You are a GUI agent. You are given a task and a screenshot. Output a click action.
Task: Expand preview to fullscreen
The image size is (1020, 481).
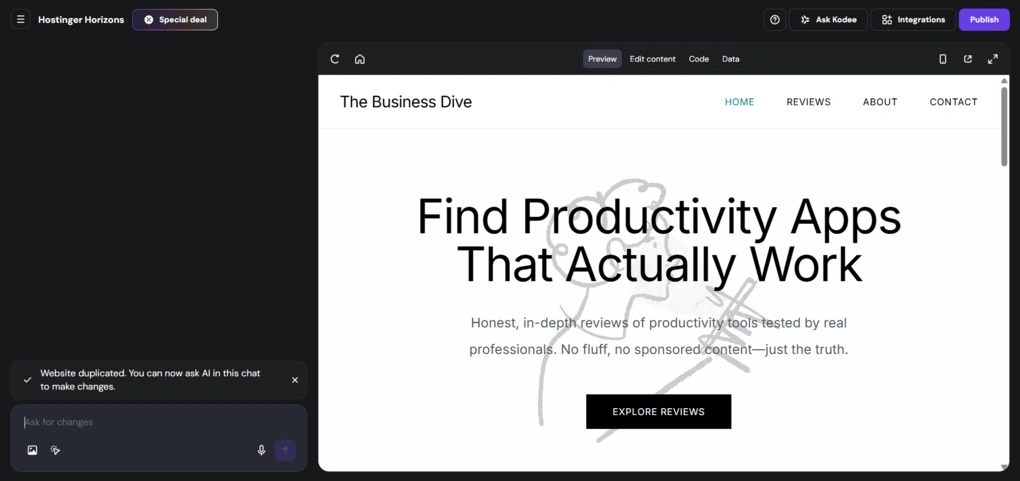click(993, 59)
